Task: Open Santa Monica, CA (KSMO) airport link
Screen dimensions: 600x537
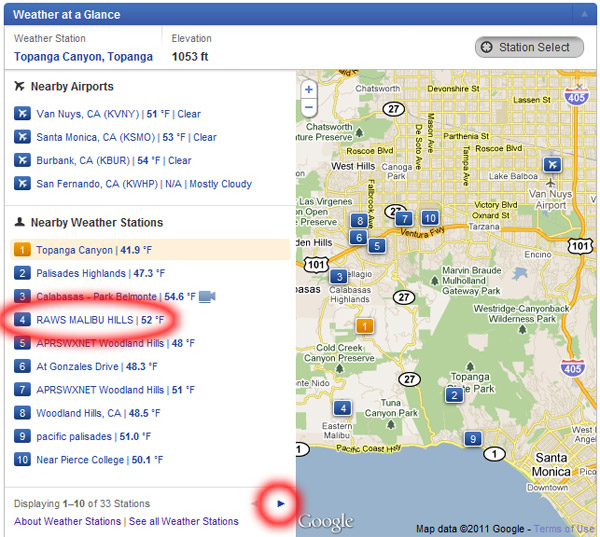Action: point(126,137)
